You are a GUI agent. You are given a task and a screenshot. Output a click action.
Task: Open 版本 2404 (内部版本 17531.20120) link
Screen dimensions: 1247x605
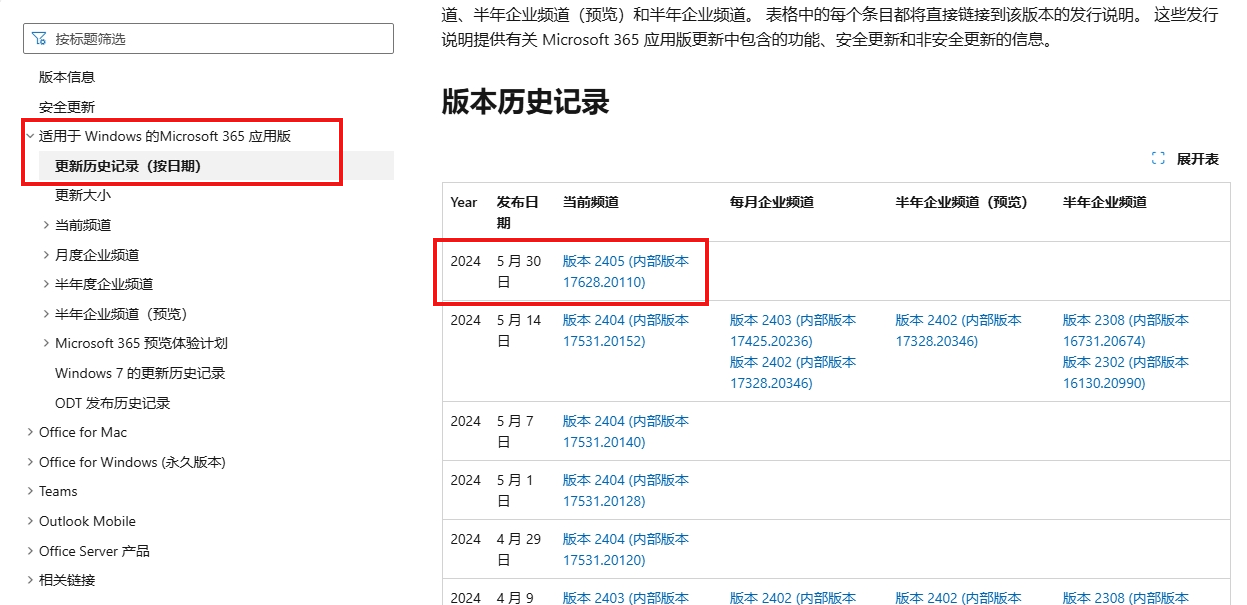[x=626, y=550]
